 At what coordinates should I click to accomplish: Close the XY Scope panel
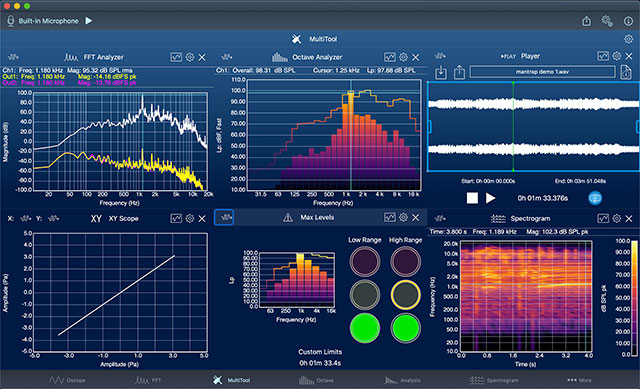click(202, 219)
